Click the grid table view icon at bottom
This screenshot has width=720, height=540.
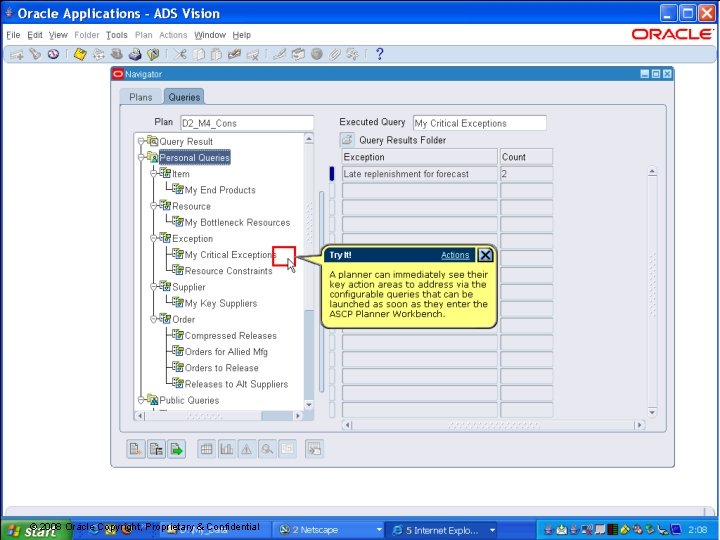click(x=207, y=449)
